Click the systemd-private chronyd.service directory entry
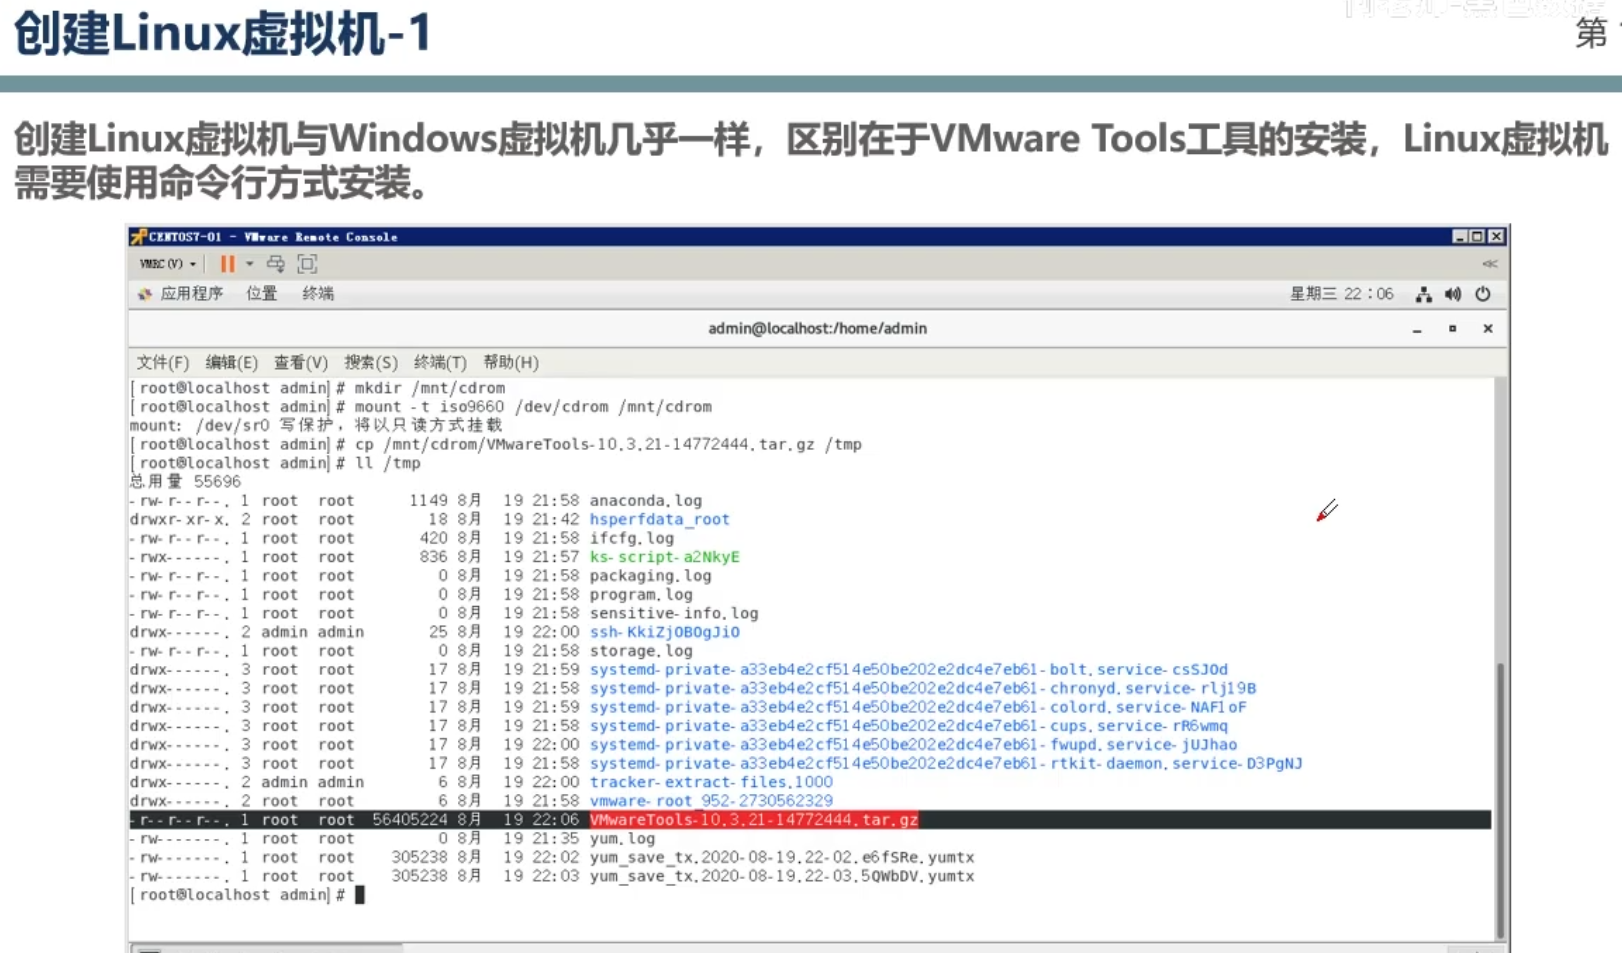 tap(923, 689)
